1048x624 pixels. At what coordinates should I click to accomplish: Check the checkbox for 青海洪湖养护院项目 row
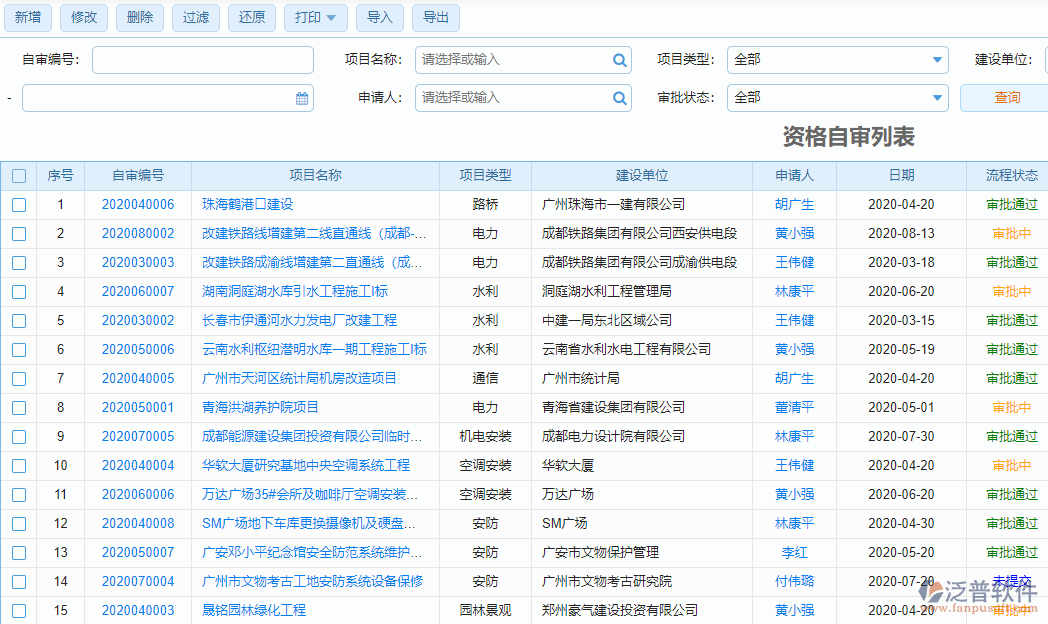coord(18,407)
